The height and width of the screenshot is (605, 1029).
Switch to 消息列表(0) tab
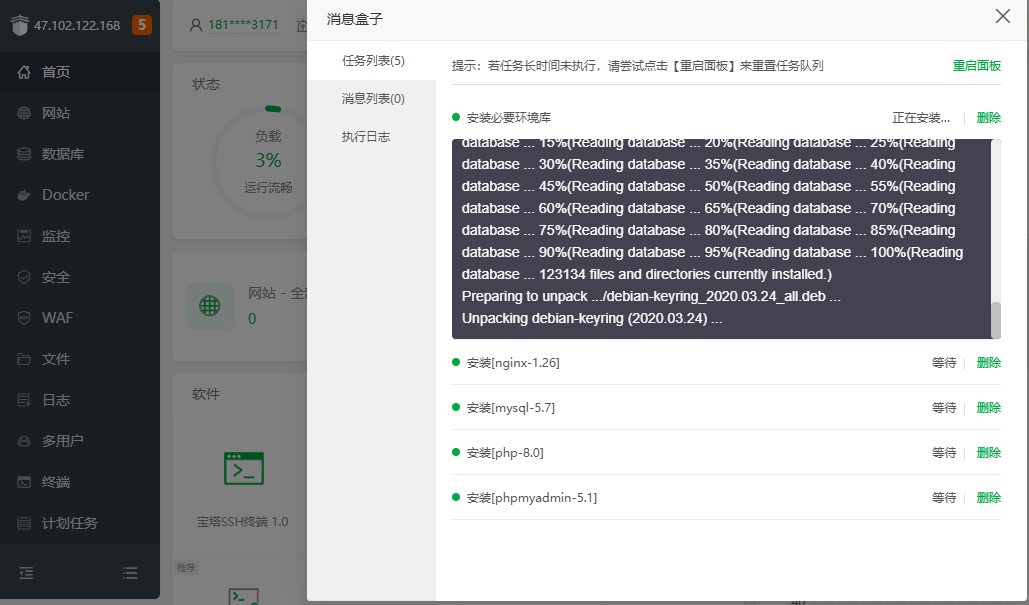pos(372,98)
